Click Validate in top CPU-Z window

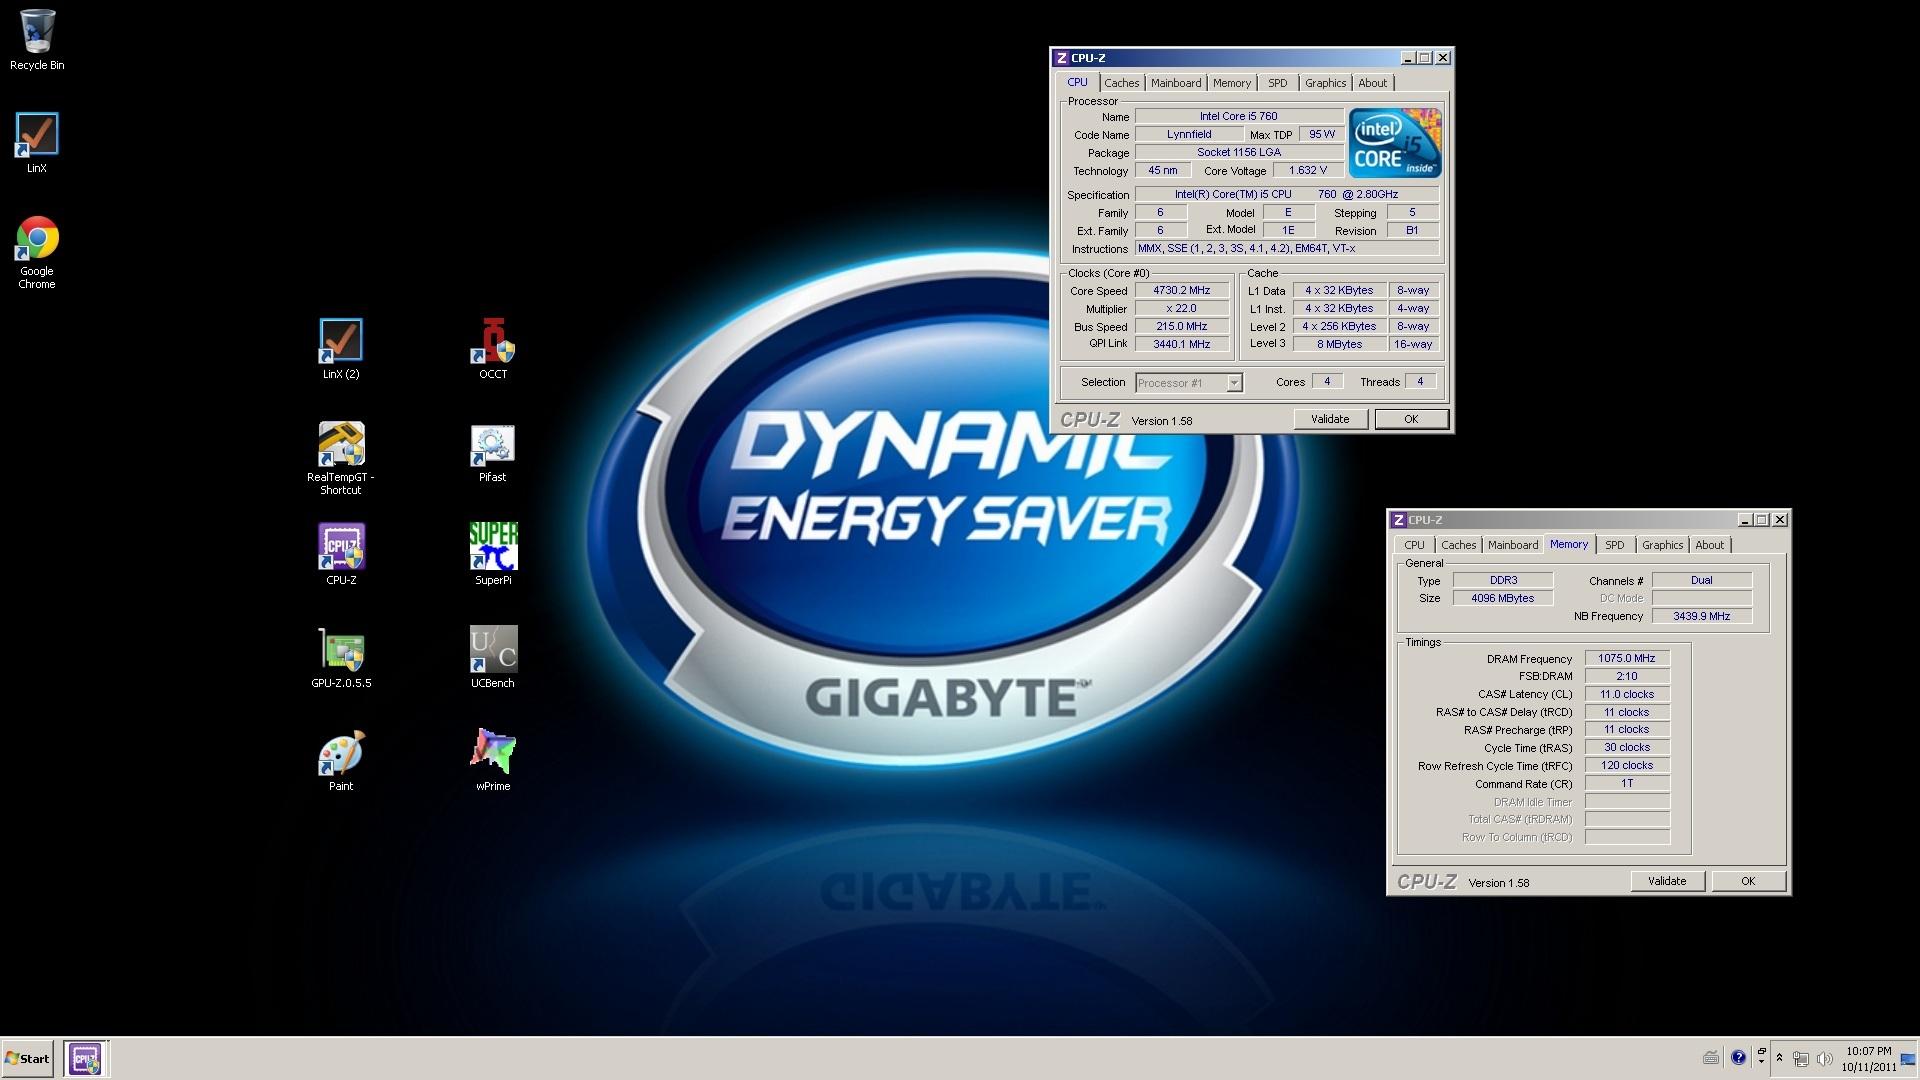coord(1330,419)
